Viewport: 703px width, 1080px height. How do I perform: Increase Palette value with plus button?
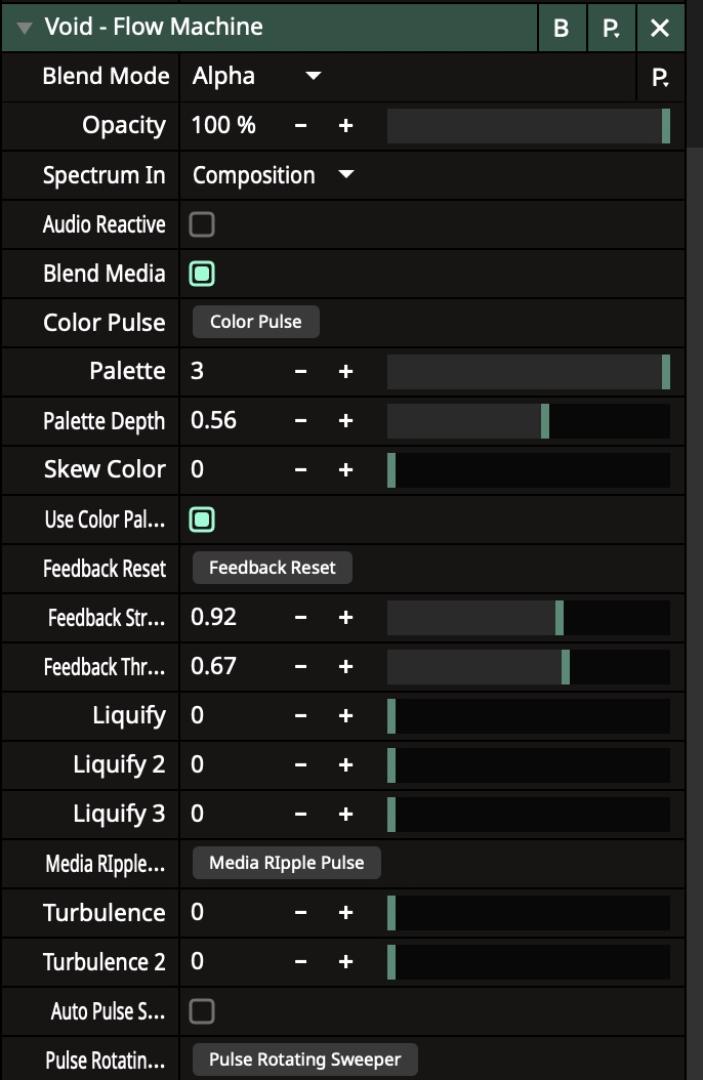[346, 371]
